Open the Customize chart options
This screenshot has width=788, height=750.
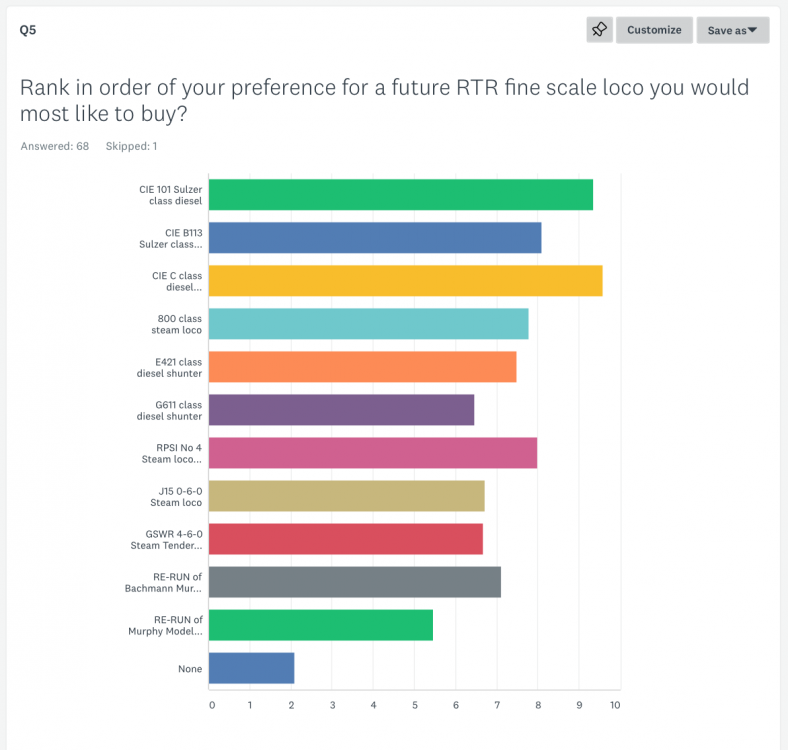(x=654, y=30)
